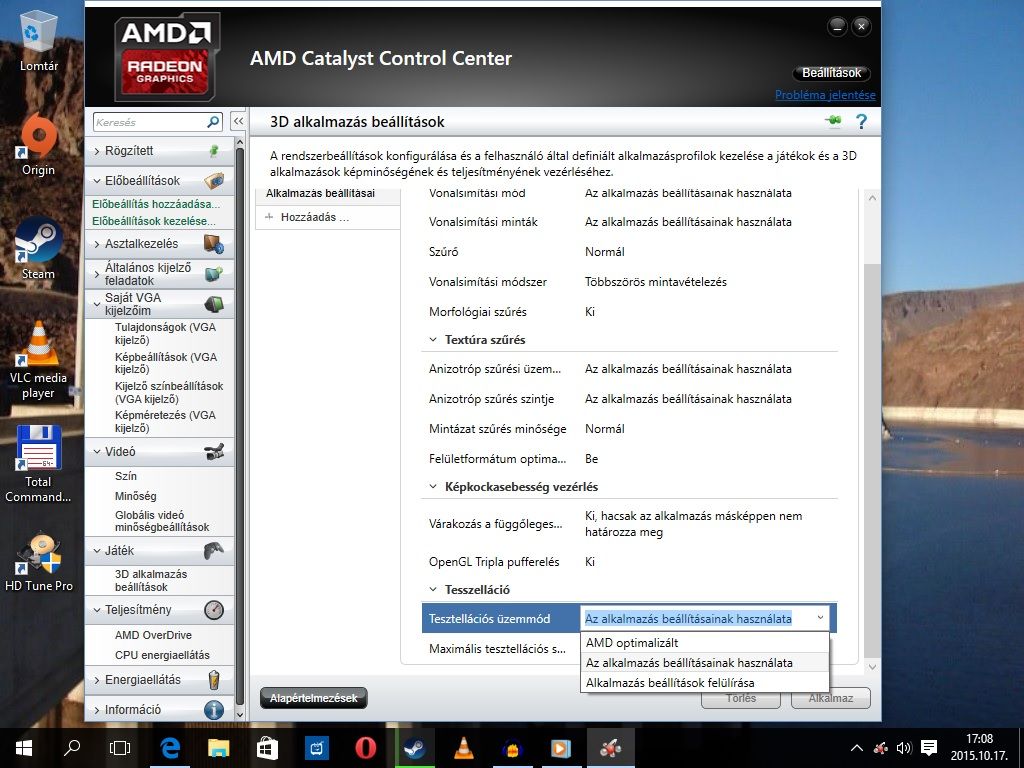The image size is (1024, 768).
Task: Click Hozzáadás to add an application
Action: pos(315,217)
